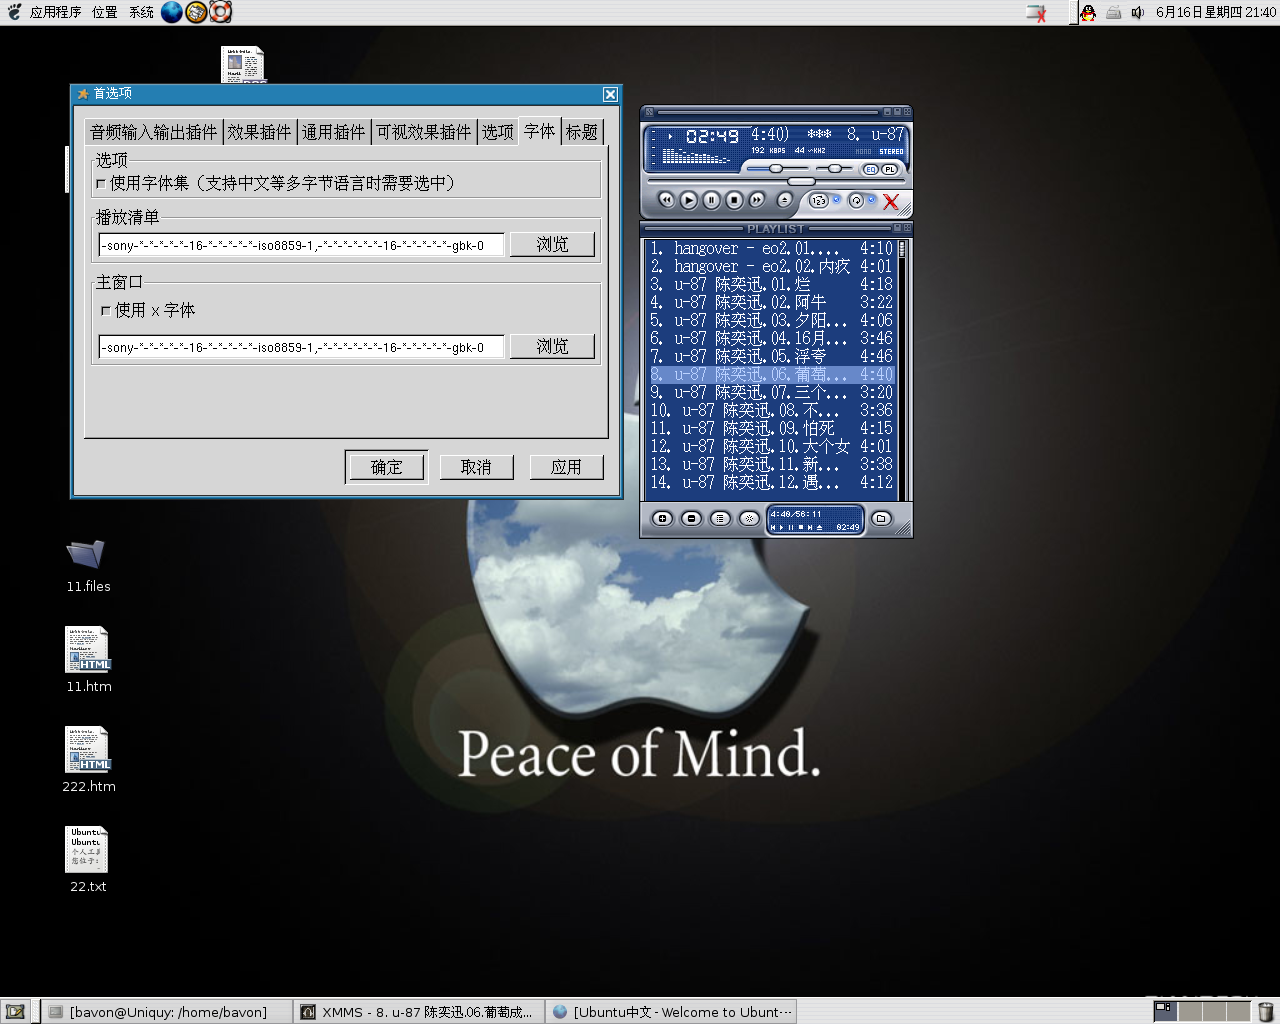Pause playback in XMMS player
1280x1024 pixels.
(712, 200)
